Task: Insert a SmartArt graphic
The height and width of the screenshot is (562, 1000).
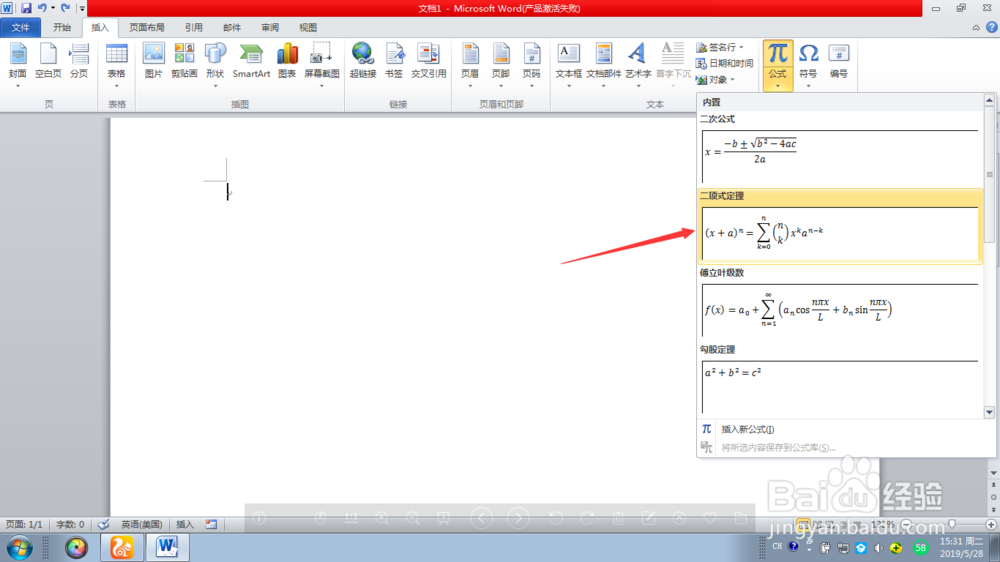Action: 251,61
